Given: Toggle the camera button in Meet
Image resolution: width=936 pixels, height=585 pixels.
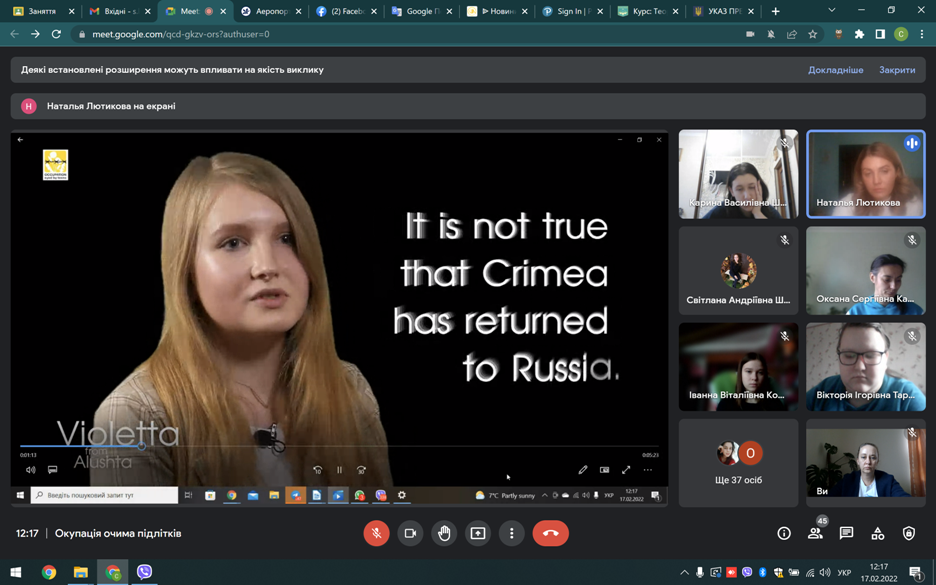Looking at the screenshot, I should [410, 533].
